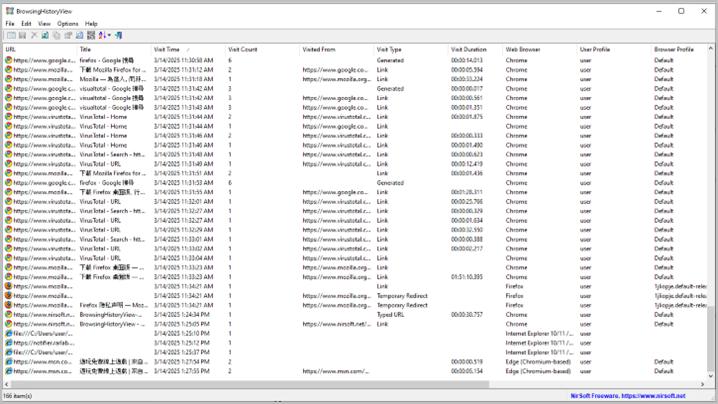Viewport: 718px width, 404px height.
Task: Click the Chrome icon of the 11:32:01 AM row
Action: (x=8, y=201)
